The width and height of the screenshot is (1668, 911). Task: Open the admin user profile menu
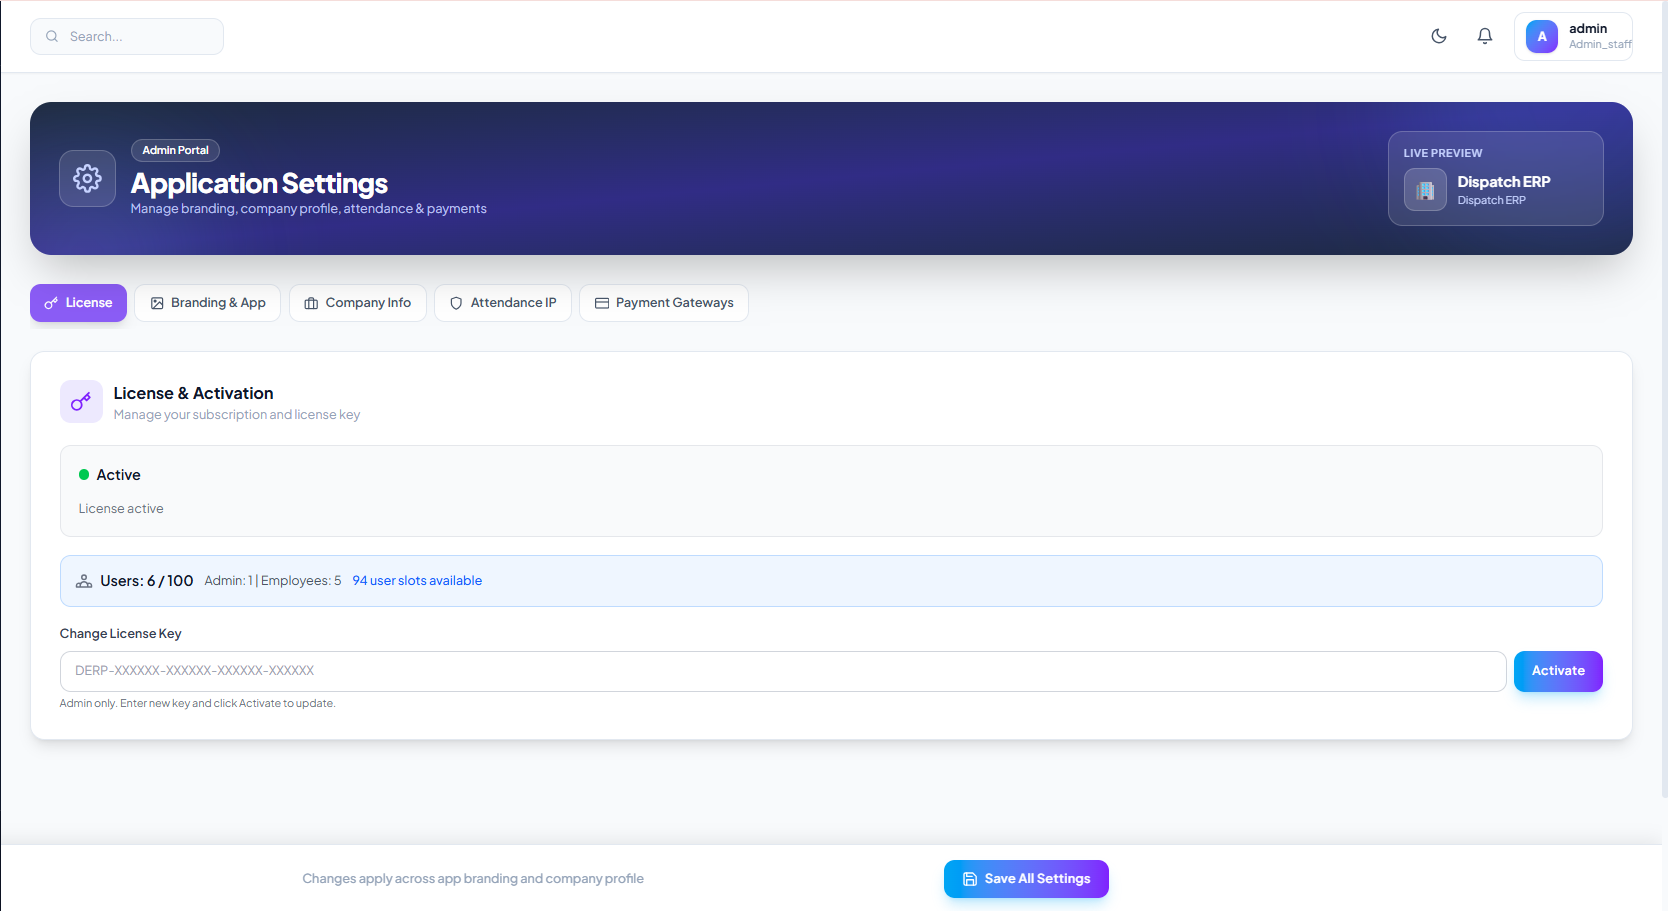coord(1587,37)
